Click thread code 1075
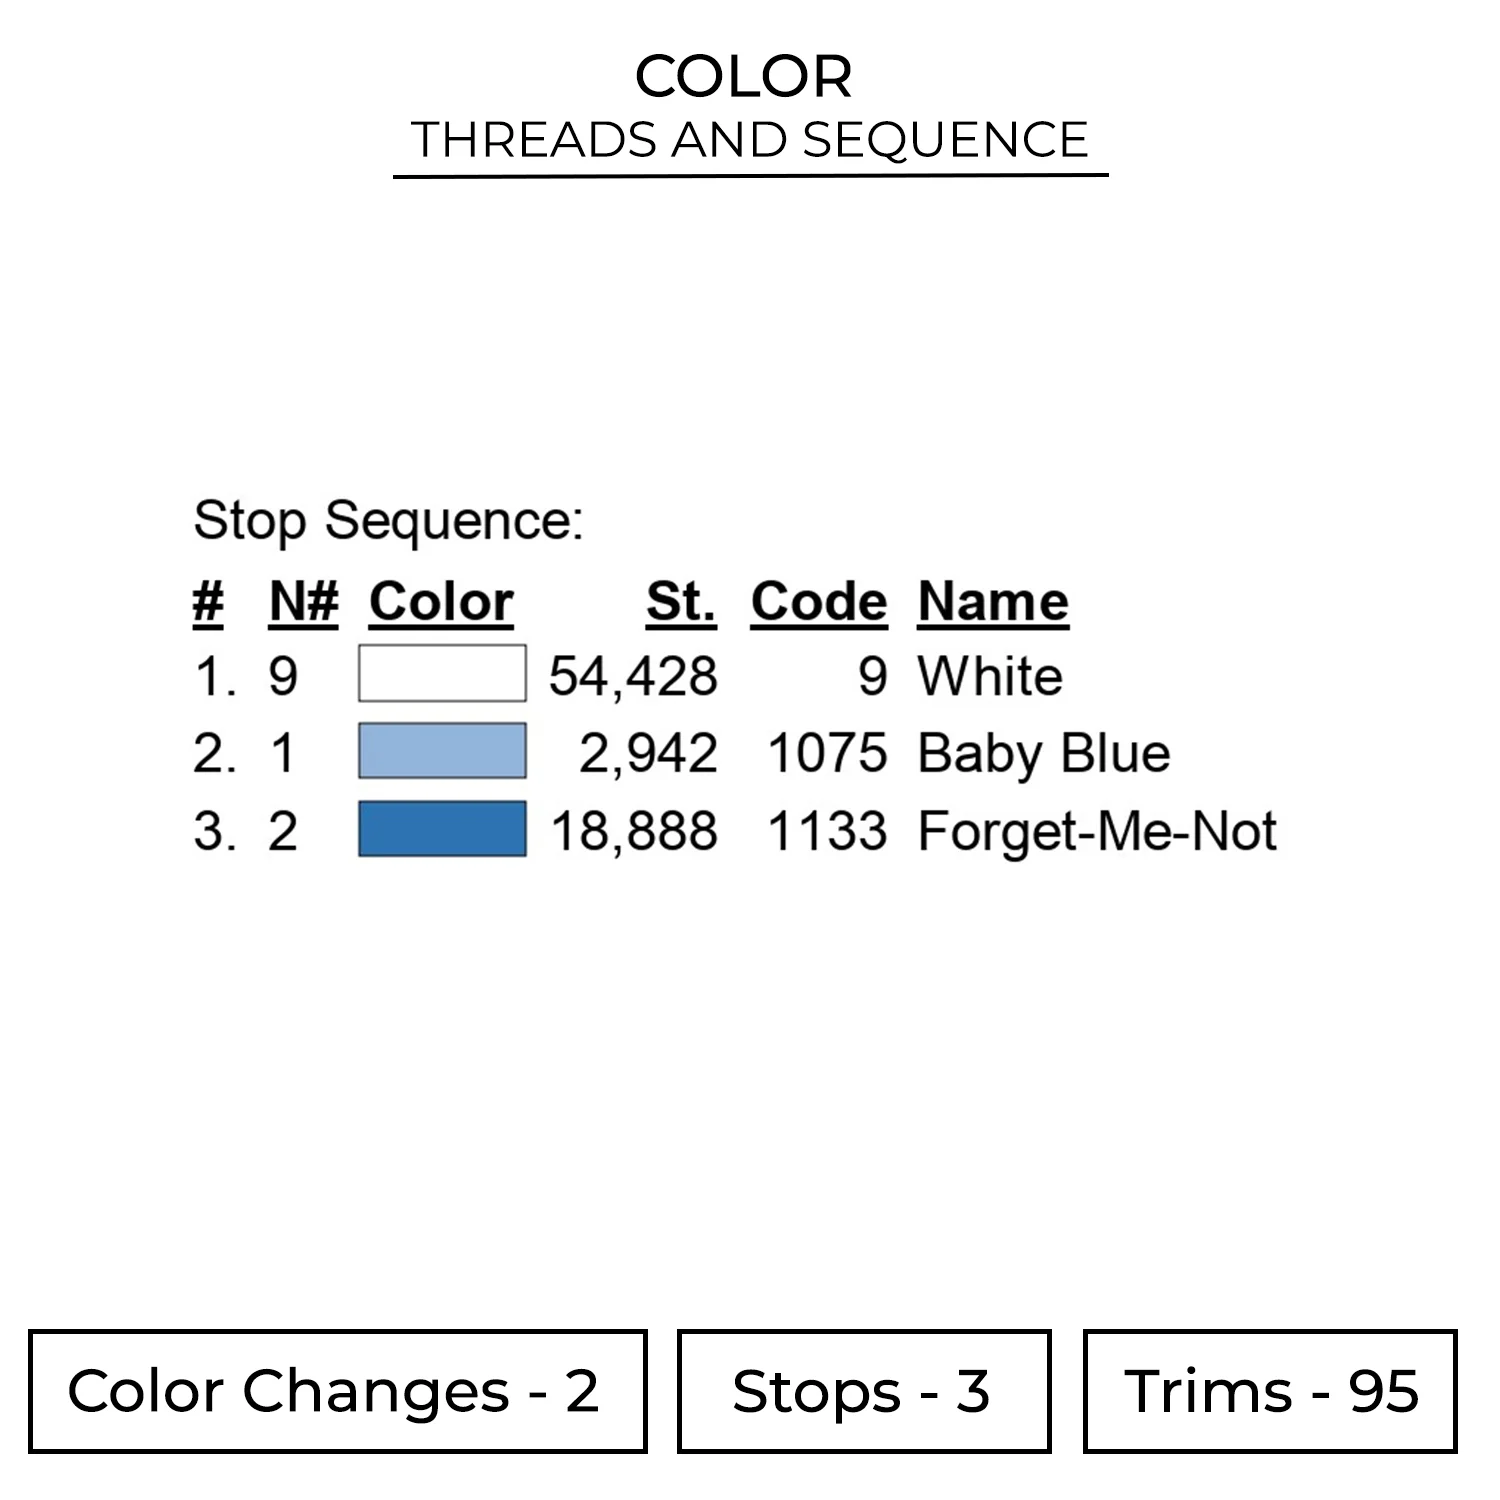1500x1500 pixels. [x=827, y=753]
